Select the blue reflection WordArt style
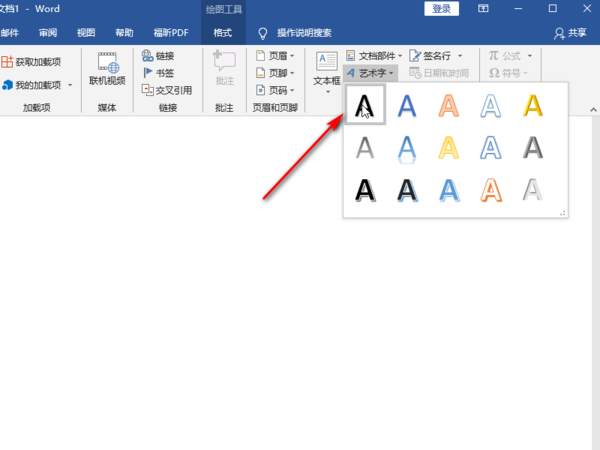Image resolution: width=600 pixels, height=450 pixels. tap(407, 149)
